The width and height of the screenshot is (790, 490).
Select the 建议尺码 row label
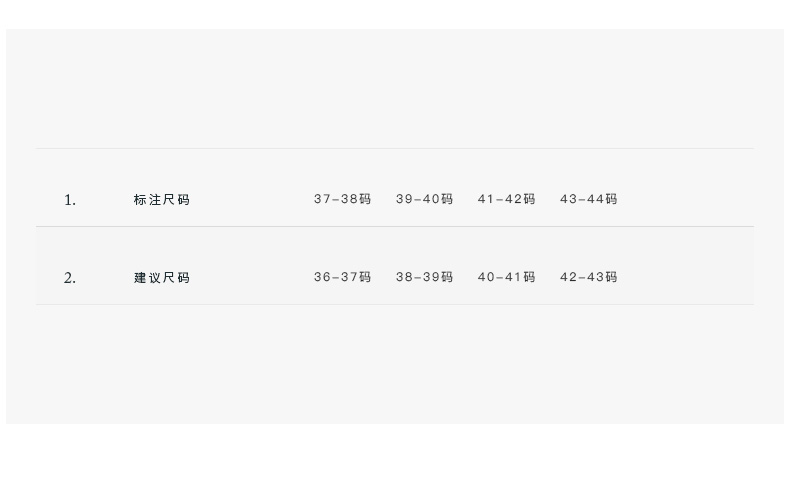pos(161,278)
